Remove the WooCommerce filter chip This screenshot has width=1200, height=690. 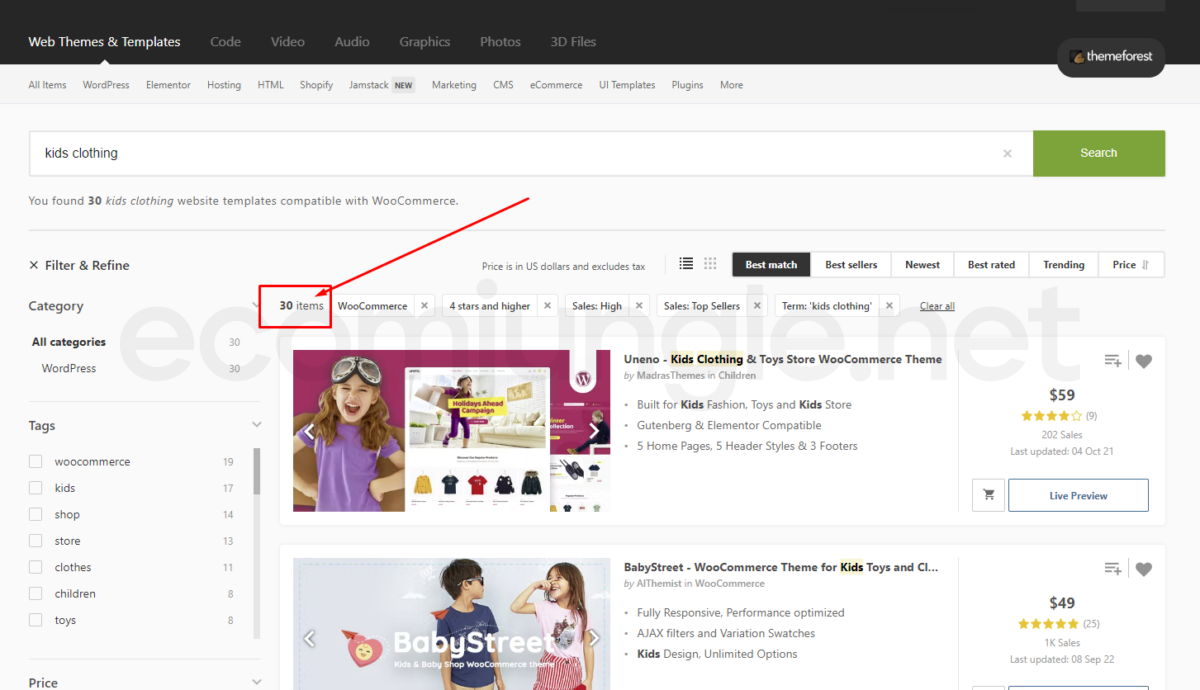[x=424, y=306]
